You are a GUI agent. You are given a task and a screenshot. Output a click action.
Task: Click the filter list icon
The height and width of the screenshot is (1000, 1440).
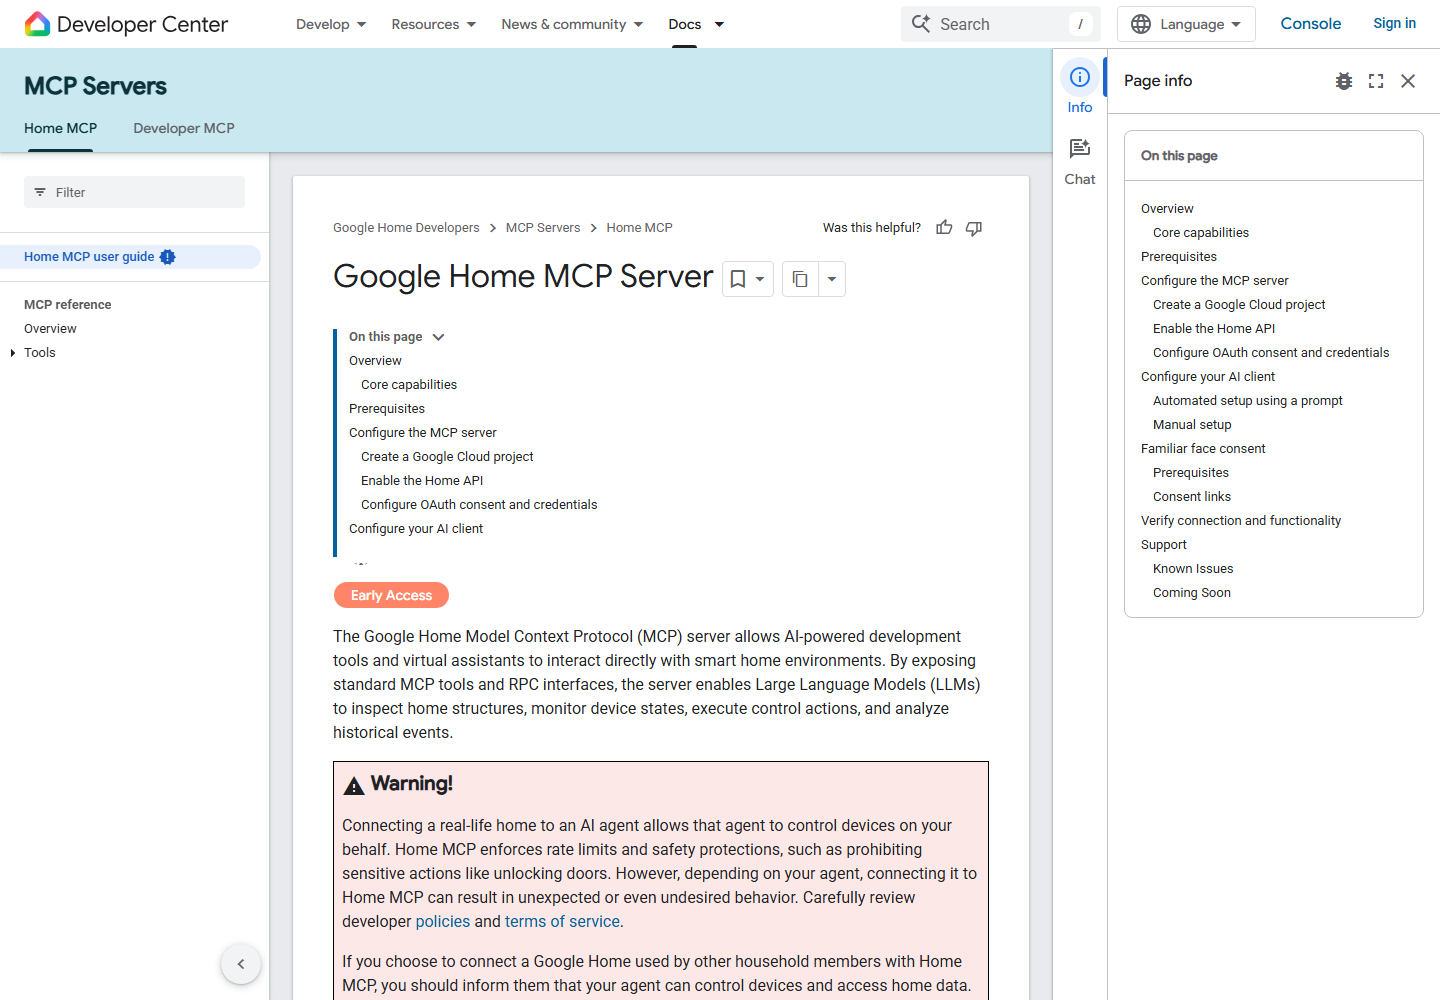click(x=40, y=192)
